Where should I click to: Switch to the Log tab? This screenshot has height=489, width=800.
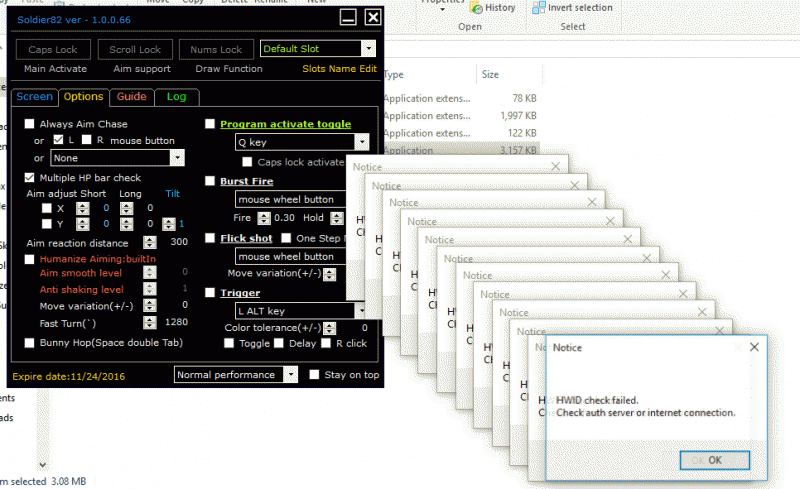177,96
